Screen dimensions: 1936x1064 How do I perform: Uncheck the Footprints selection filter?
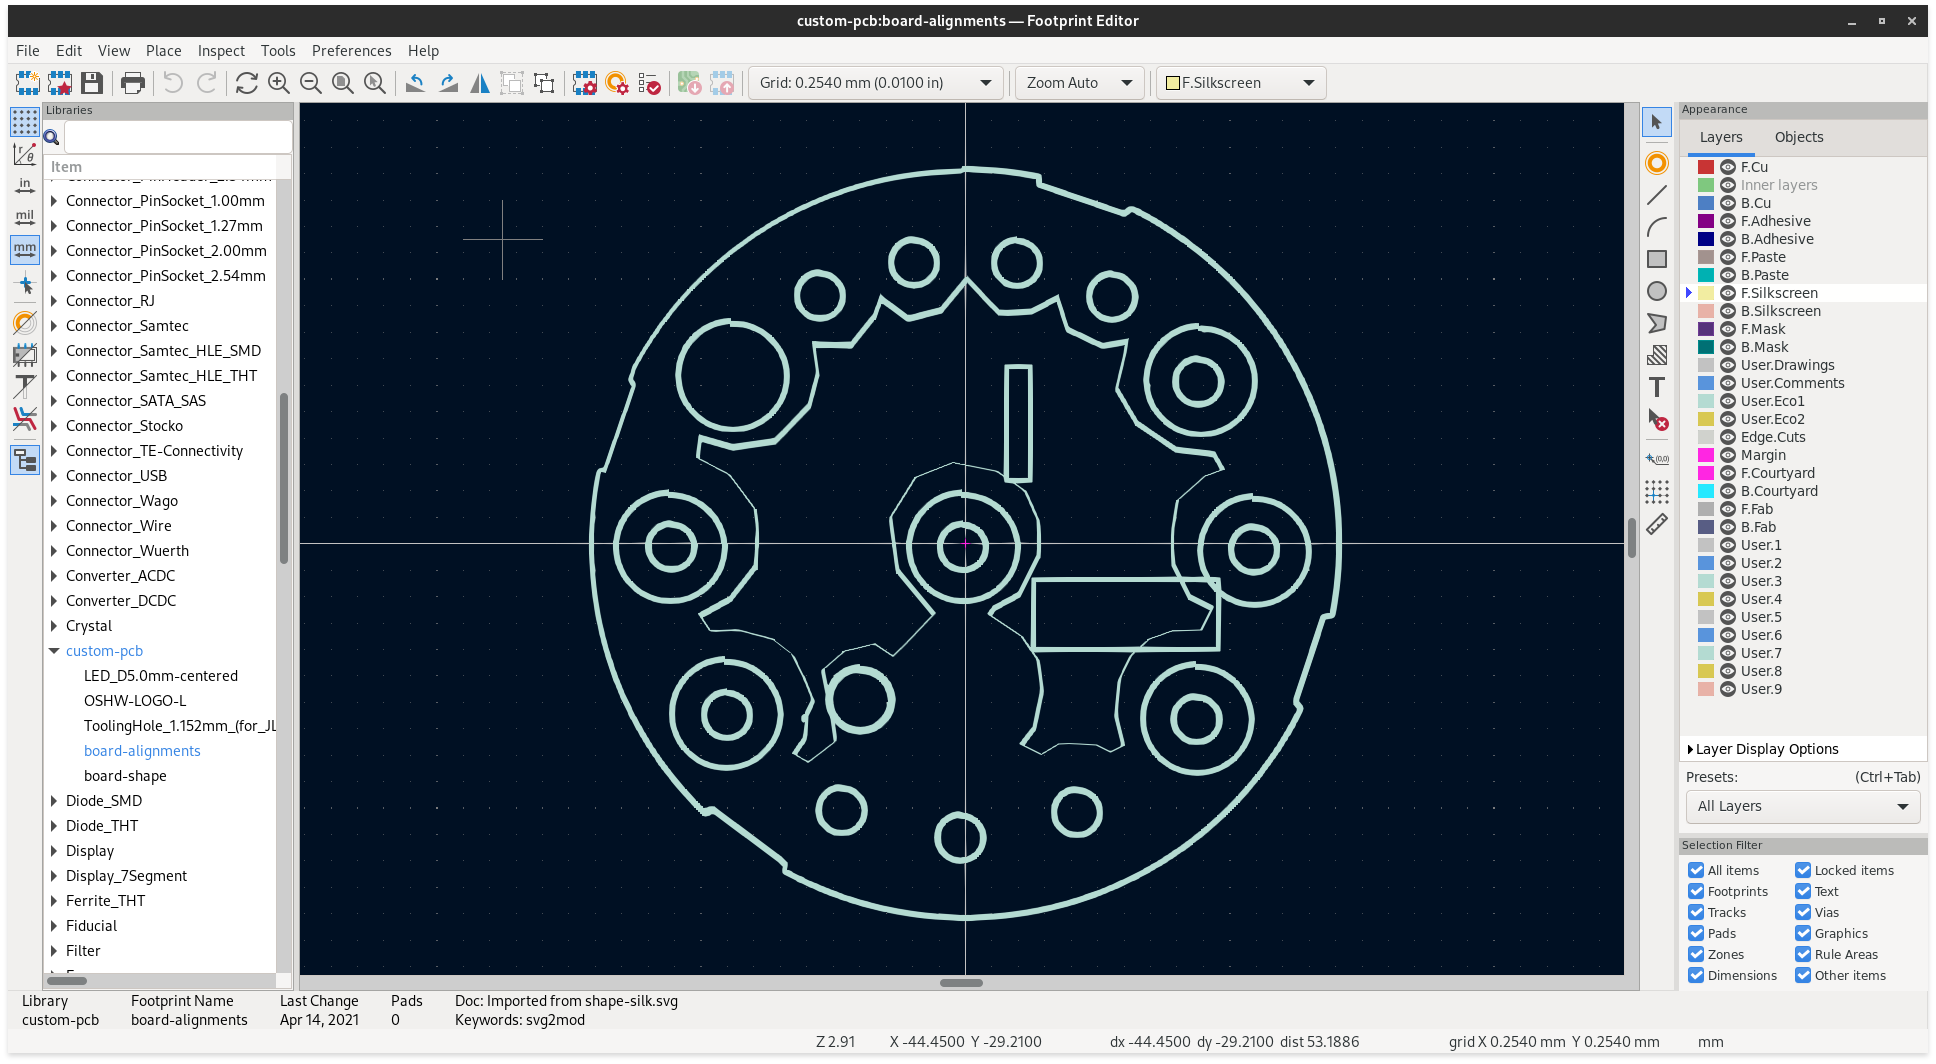click(x=1696, y=891)
